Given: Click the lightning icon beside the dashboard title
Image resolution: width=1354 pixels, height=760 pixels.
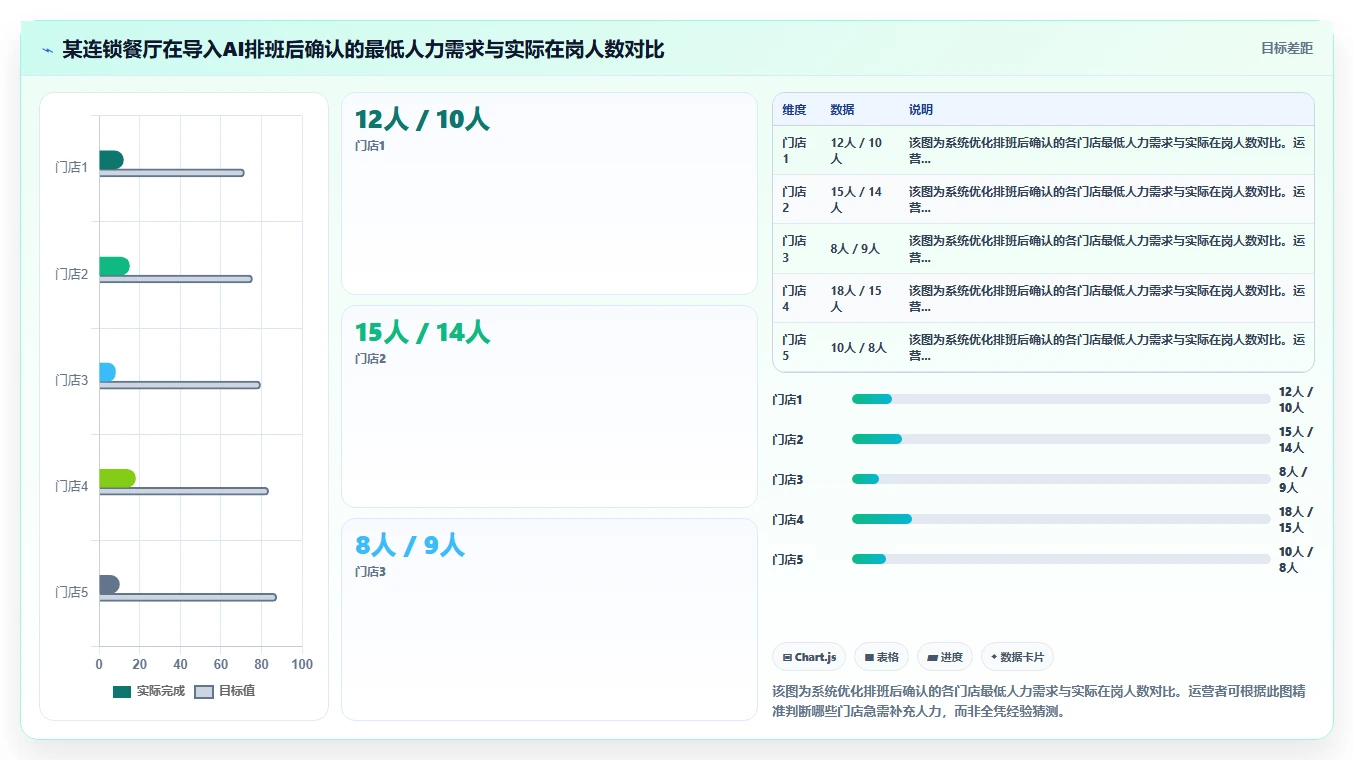Looking at the screenshot, I should [x=47, y=50].
